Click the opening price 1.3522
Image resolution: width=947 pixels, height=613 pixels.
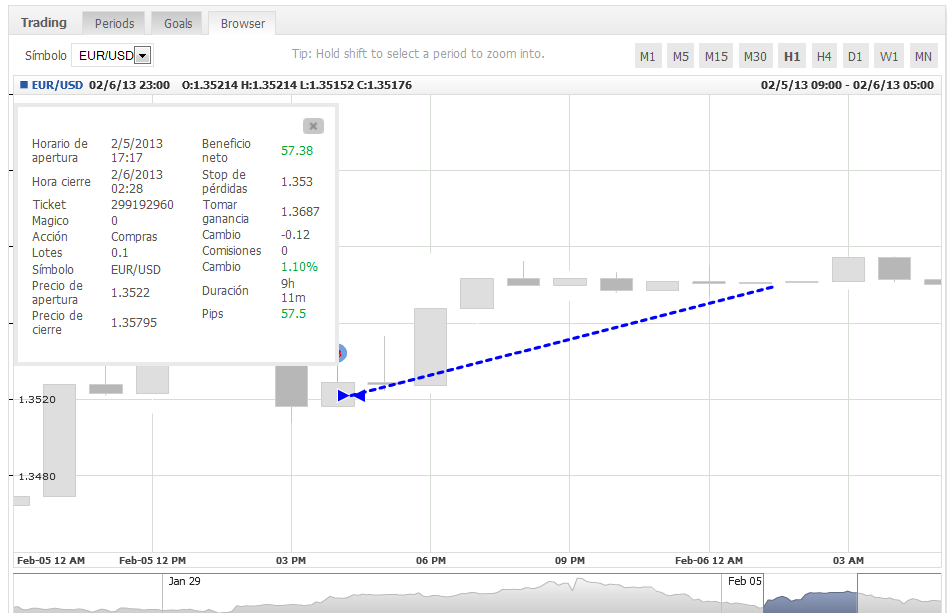click(130, 292)
